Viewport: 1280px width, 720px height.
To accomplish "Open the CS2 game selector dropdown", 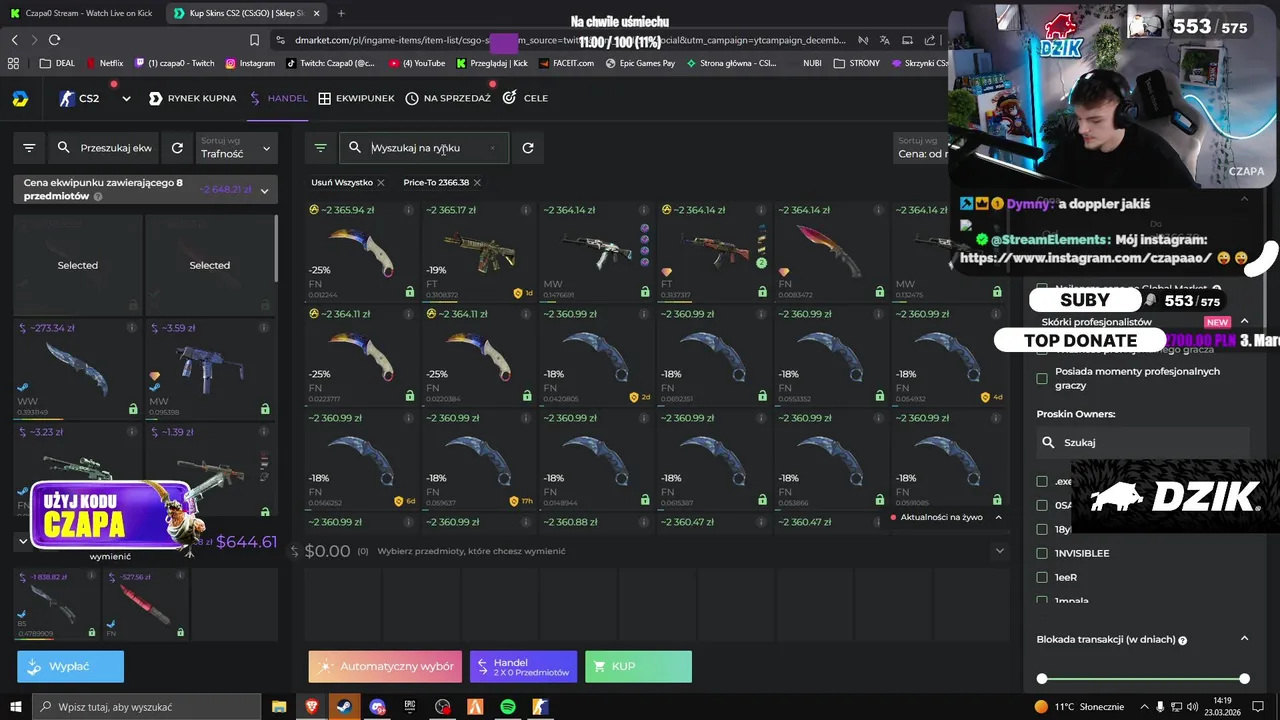I will 126,99.
